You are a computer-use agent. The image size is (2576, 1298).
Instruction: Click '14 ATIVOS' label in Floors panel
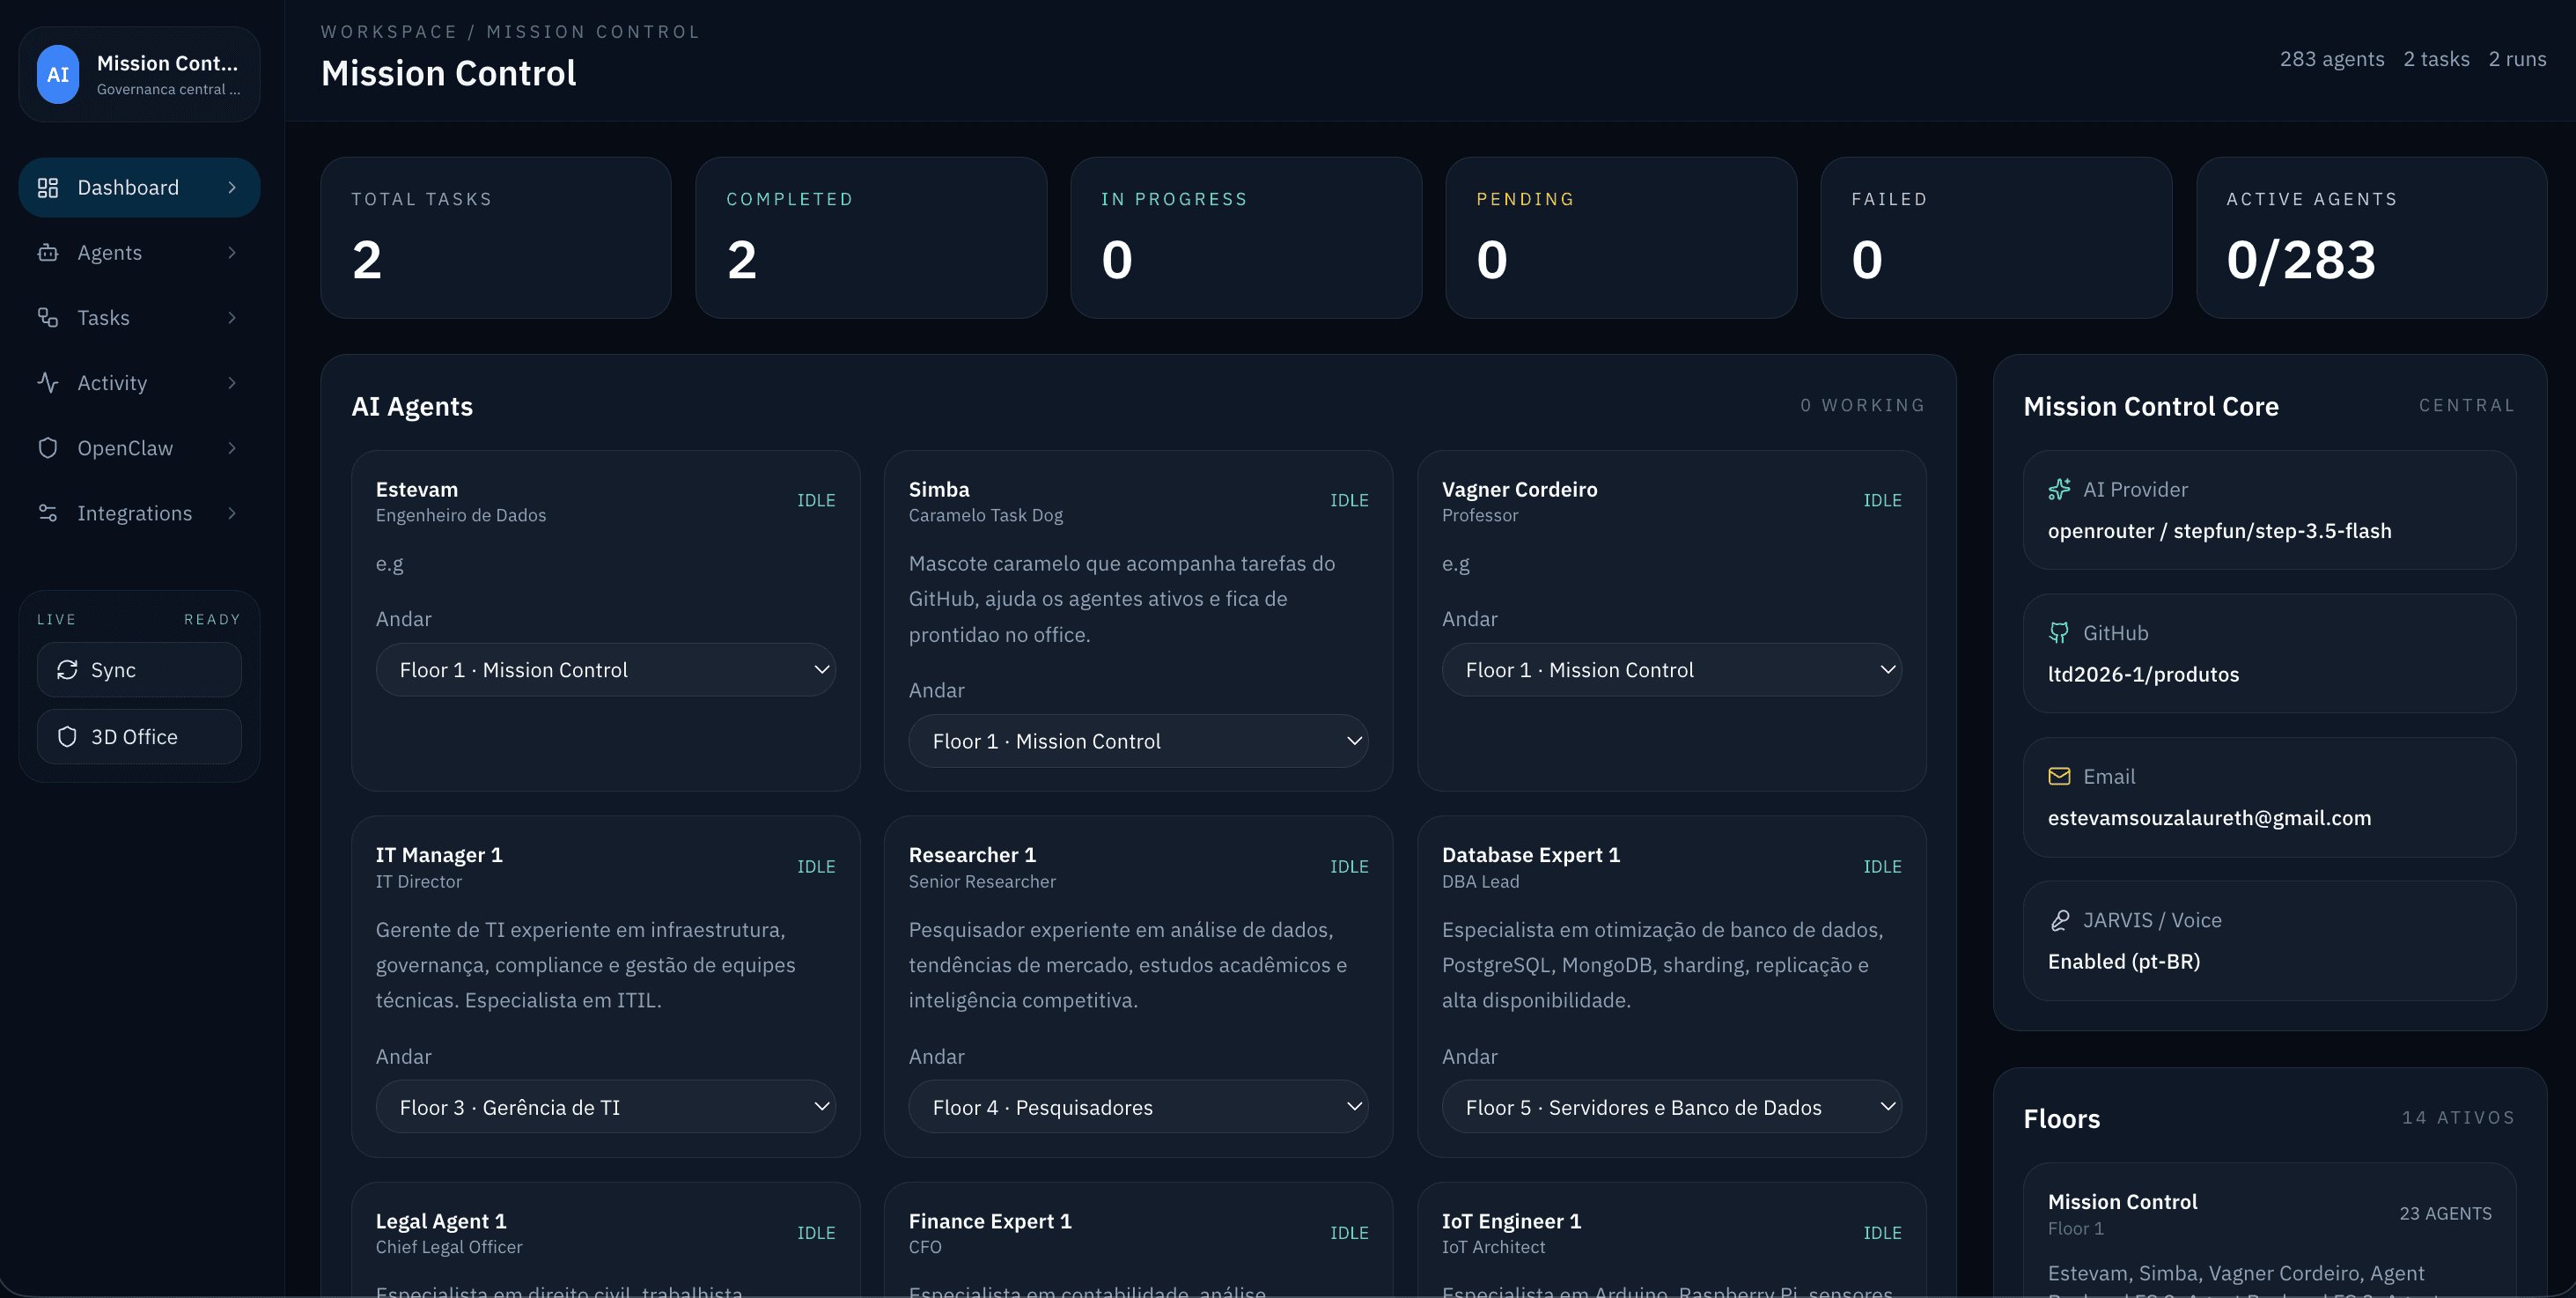coord(2458,1117)
